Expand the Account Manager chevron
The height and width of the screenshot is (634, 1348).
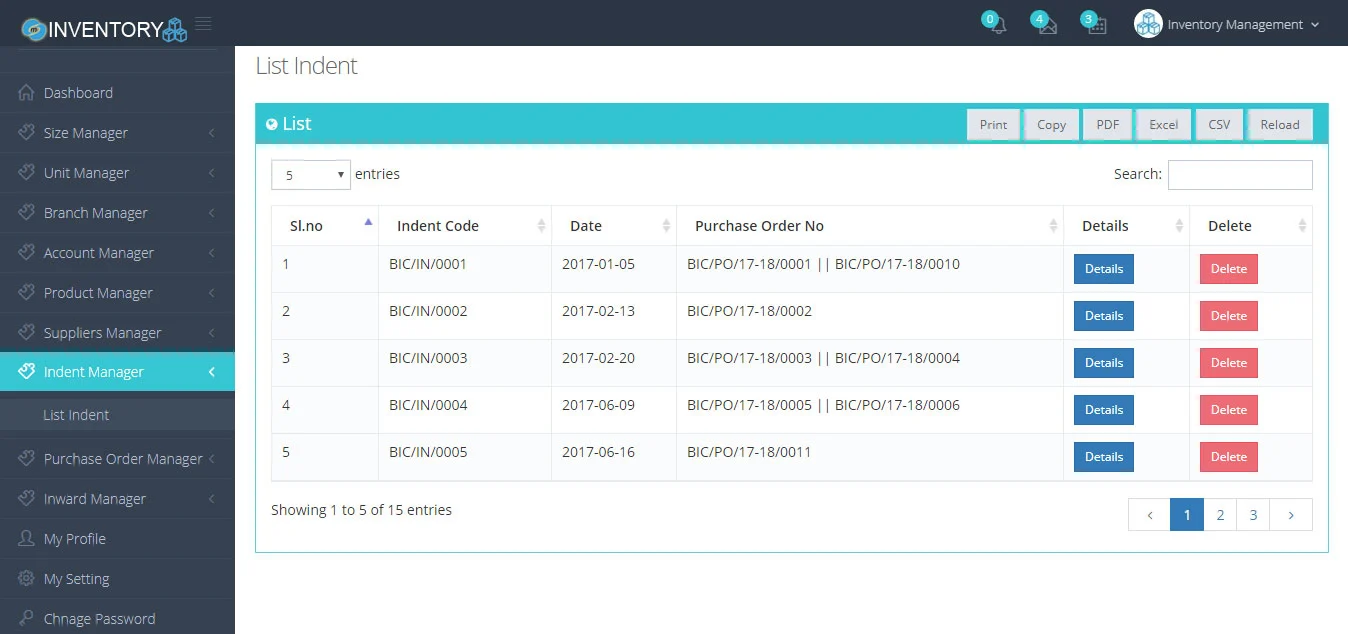[x=212, y=253]
